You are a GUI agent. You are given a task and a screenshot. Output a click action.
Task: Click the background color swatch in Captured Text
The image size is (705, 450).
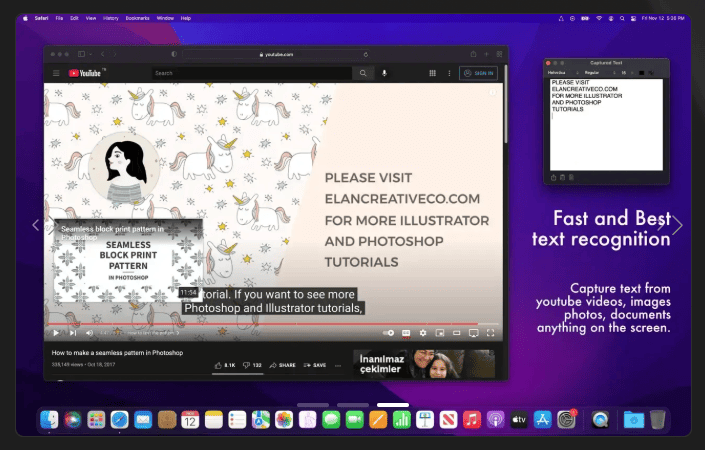[651, 73]
